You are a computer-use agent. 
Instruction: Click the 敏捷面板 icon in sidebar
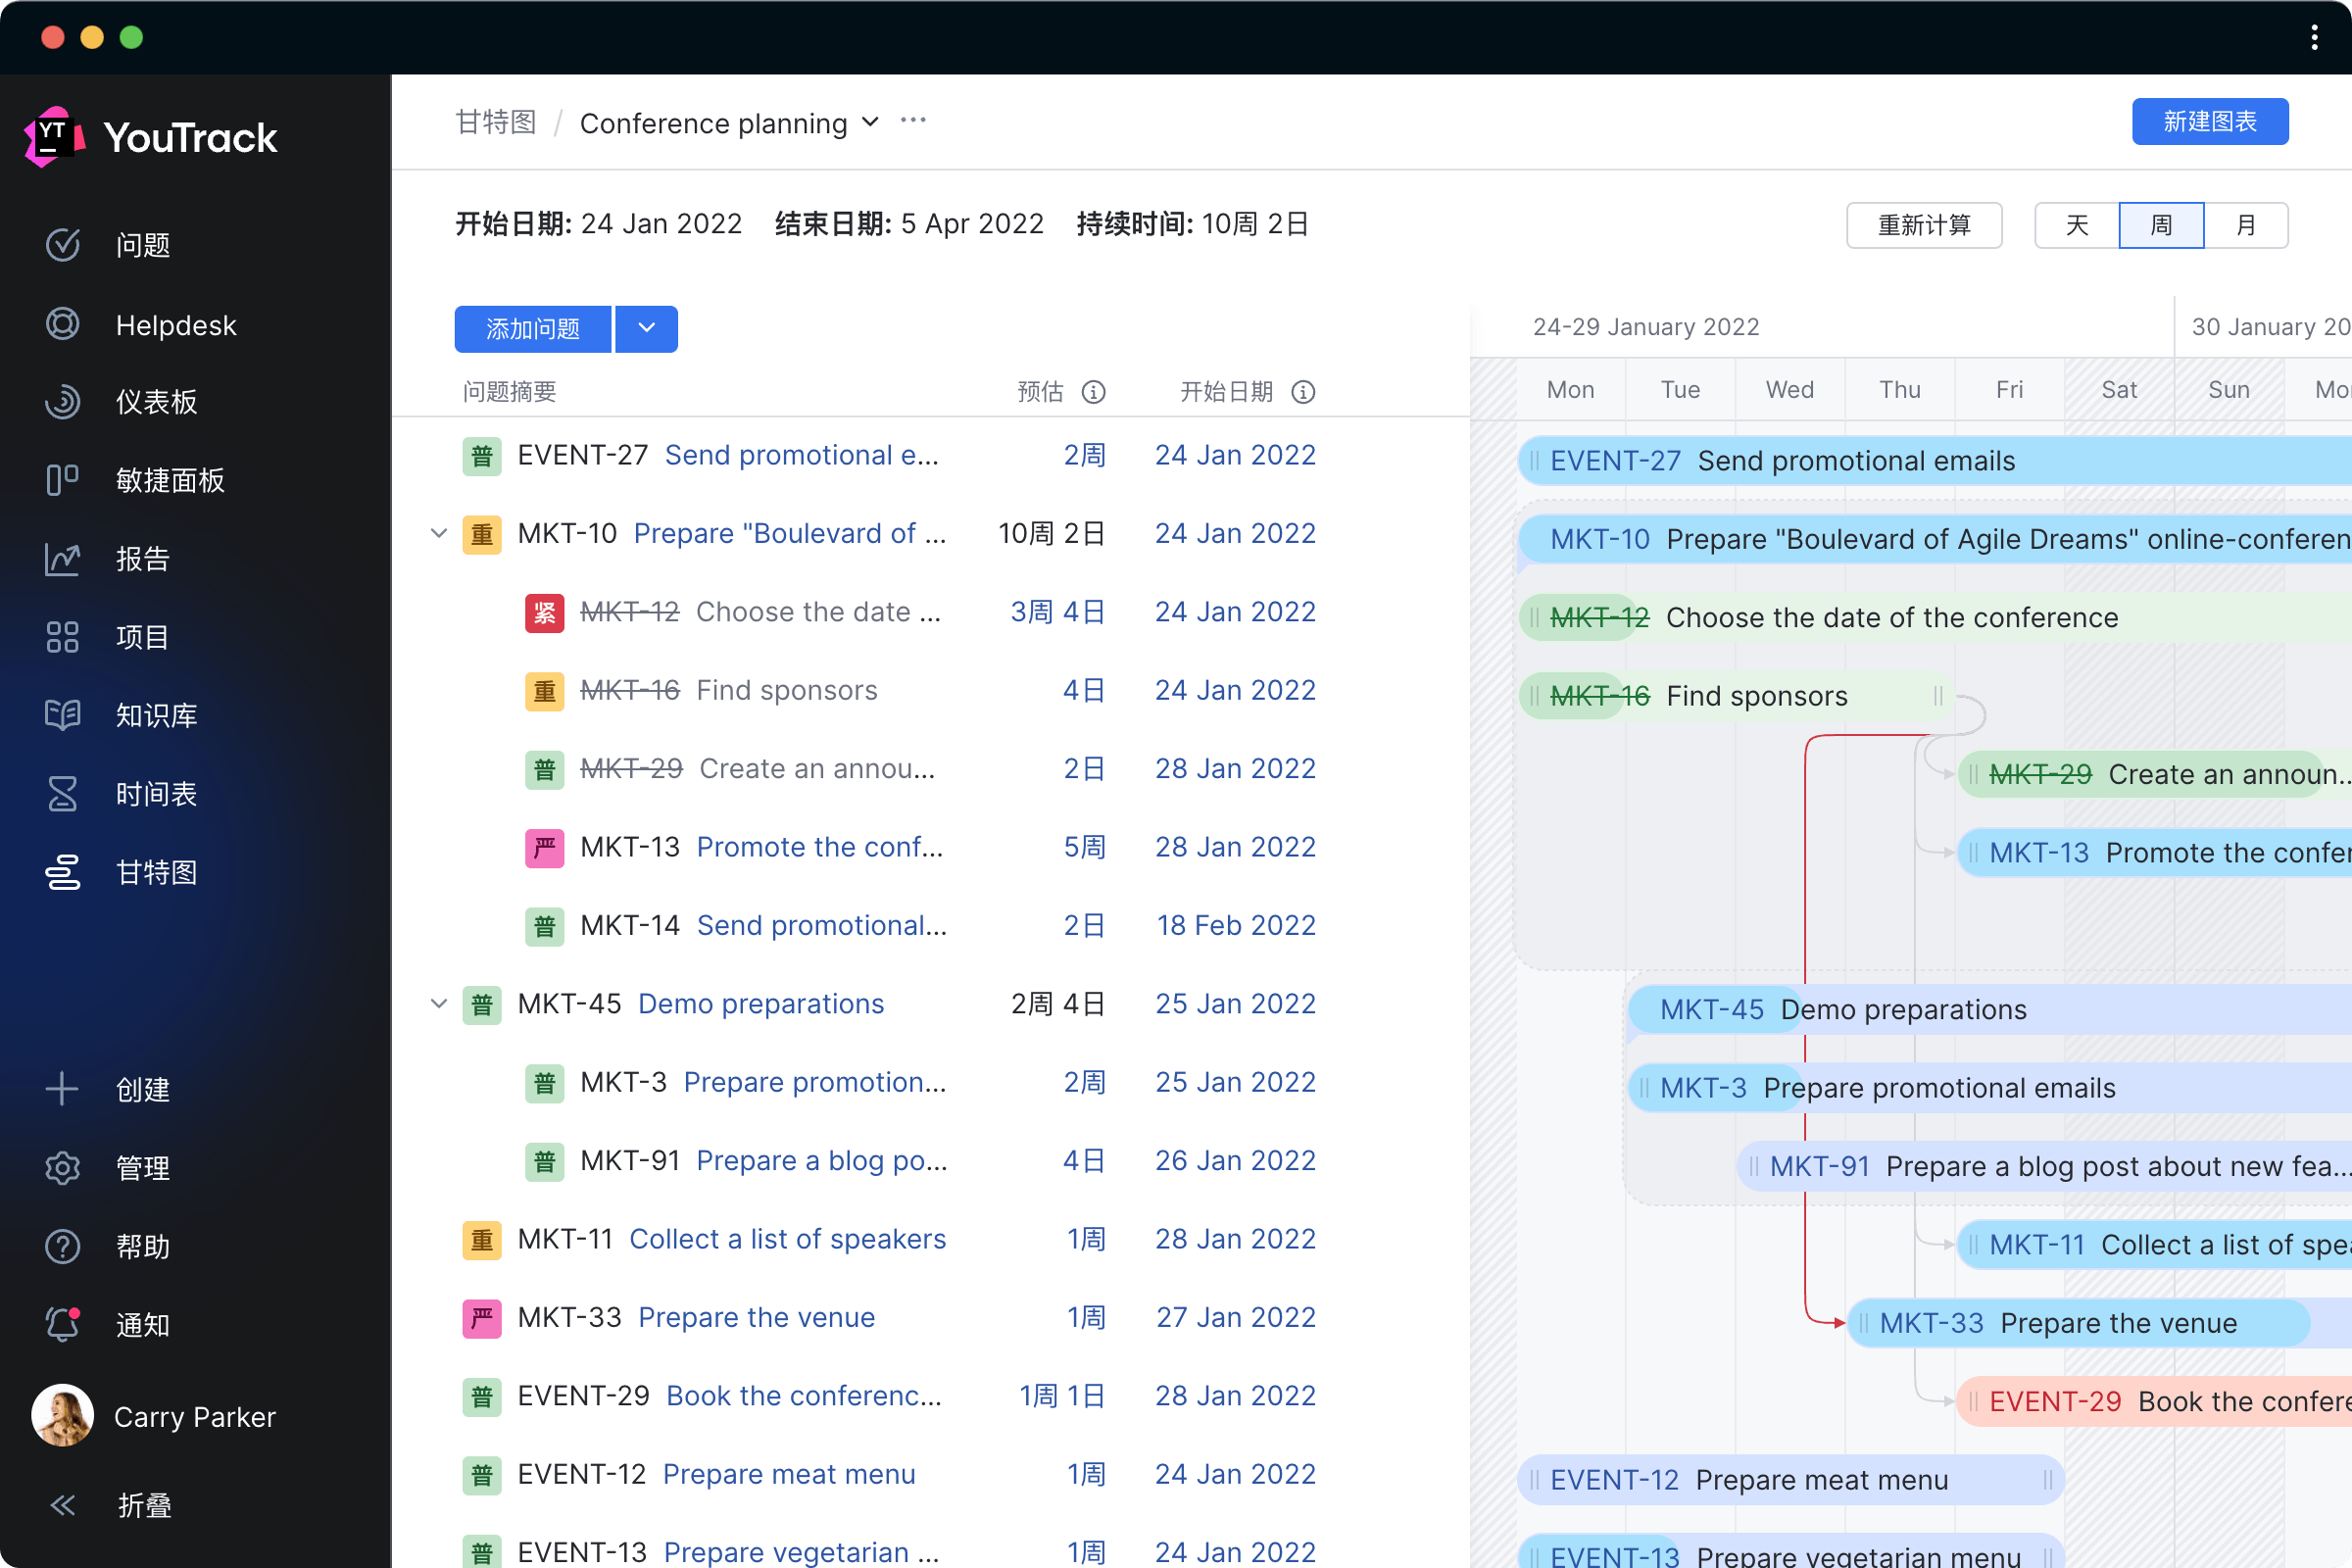point(63,479)
